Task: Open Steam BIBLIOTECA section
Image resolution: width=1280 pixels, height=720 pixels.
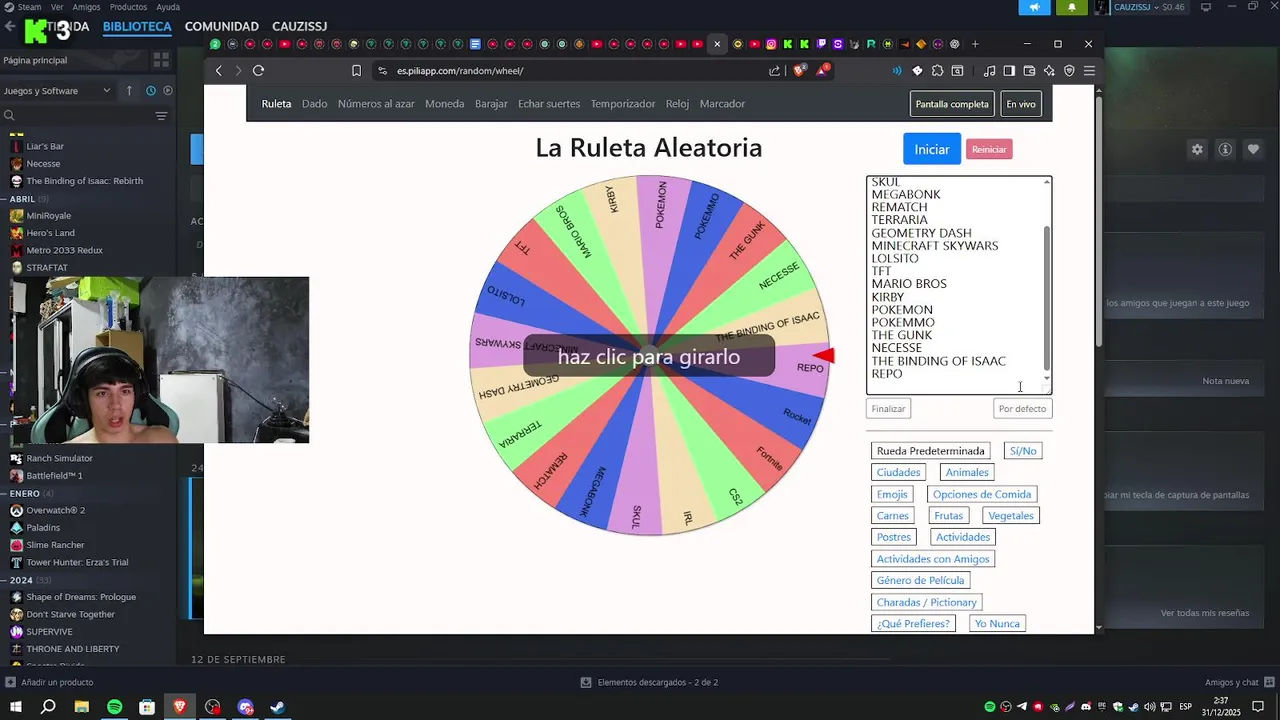Action: [137, 26]
